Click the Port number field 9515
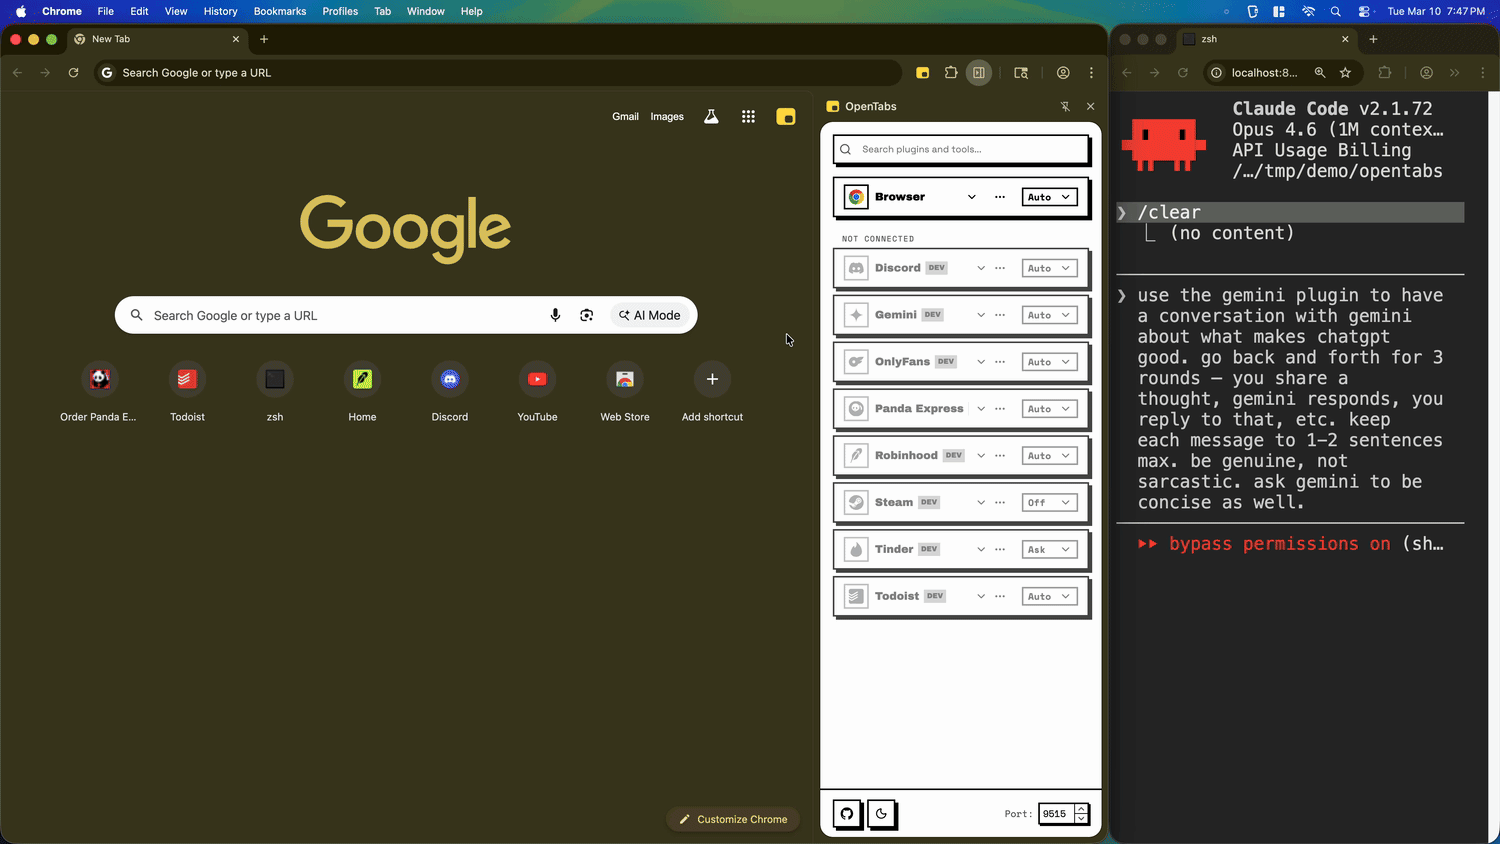The image size is (1500, 844). (x=1057, y=814)
